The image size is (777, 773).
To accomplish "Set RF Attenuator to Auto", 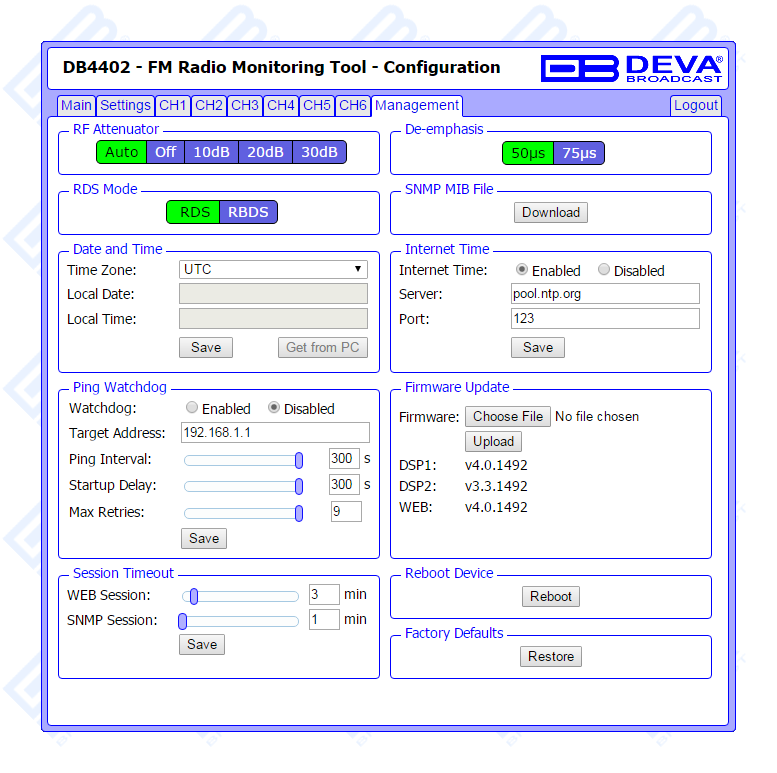I will click(121, 152).
